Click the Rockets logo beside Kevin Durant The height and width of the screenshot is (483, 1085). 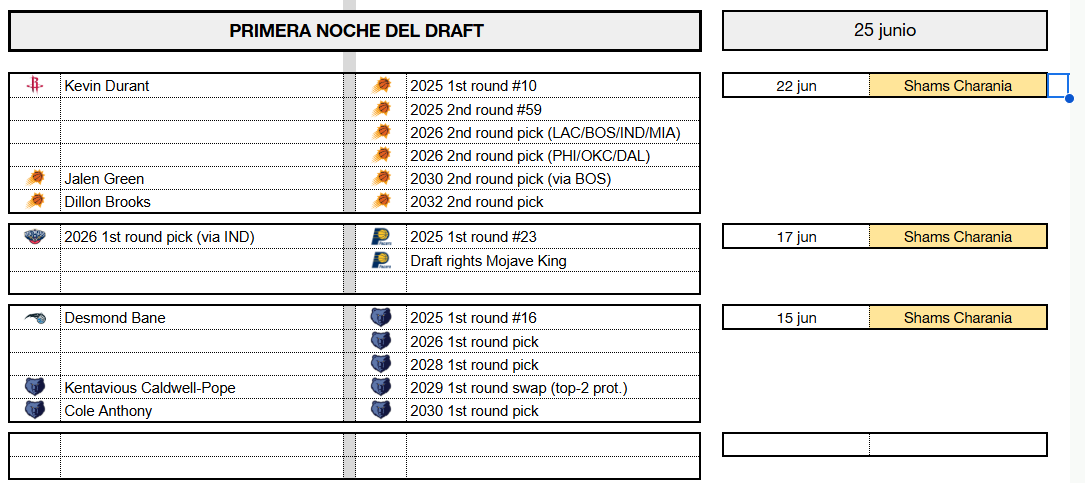[x=35, y=86]
